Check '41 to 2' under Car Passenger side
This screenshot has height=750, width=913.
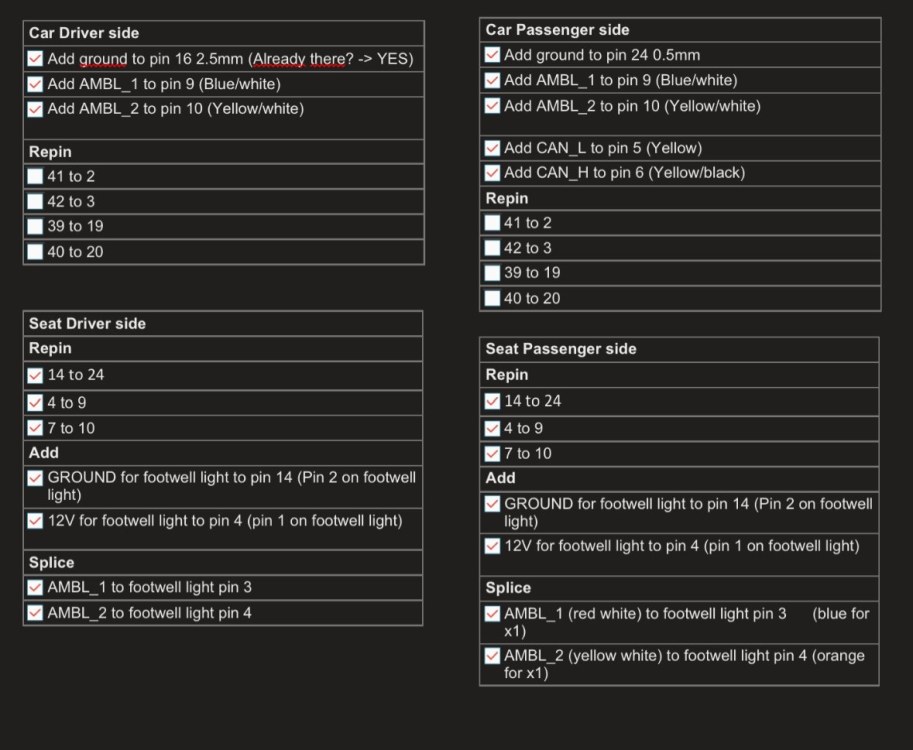click(x=492, y=223)
